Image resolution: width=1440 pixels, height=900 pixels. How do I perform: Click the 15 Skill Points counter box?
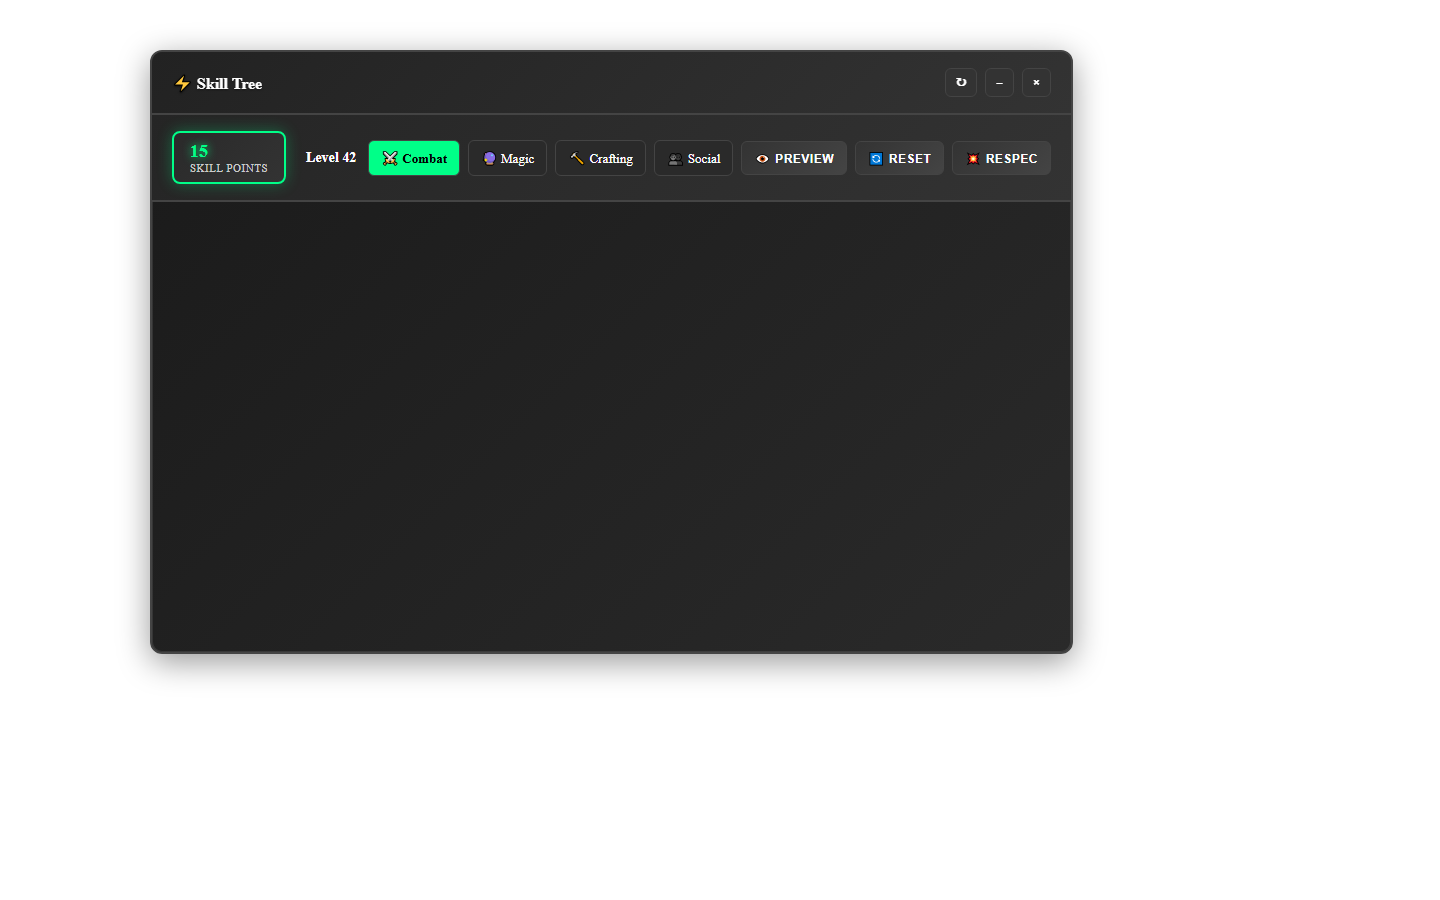point(229,158)
